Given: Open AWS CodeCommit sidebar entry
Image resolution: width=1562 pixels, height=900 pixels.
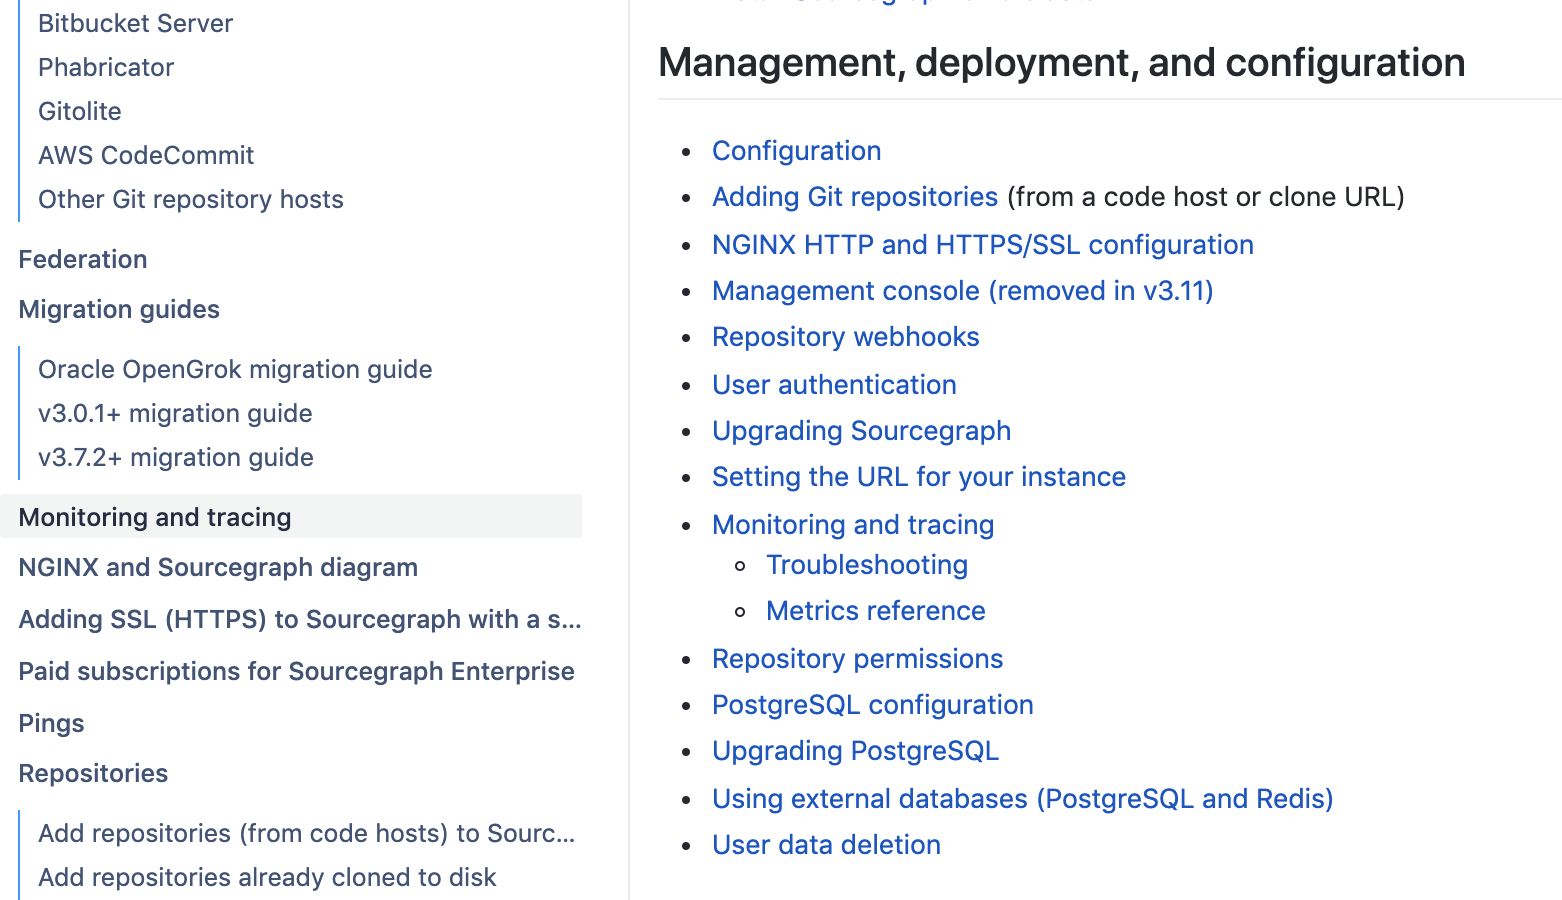Looking at the screenshot, I should pos(146,155).
